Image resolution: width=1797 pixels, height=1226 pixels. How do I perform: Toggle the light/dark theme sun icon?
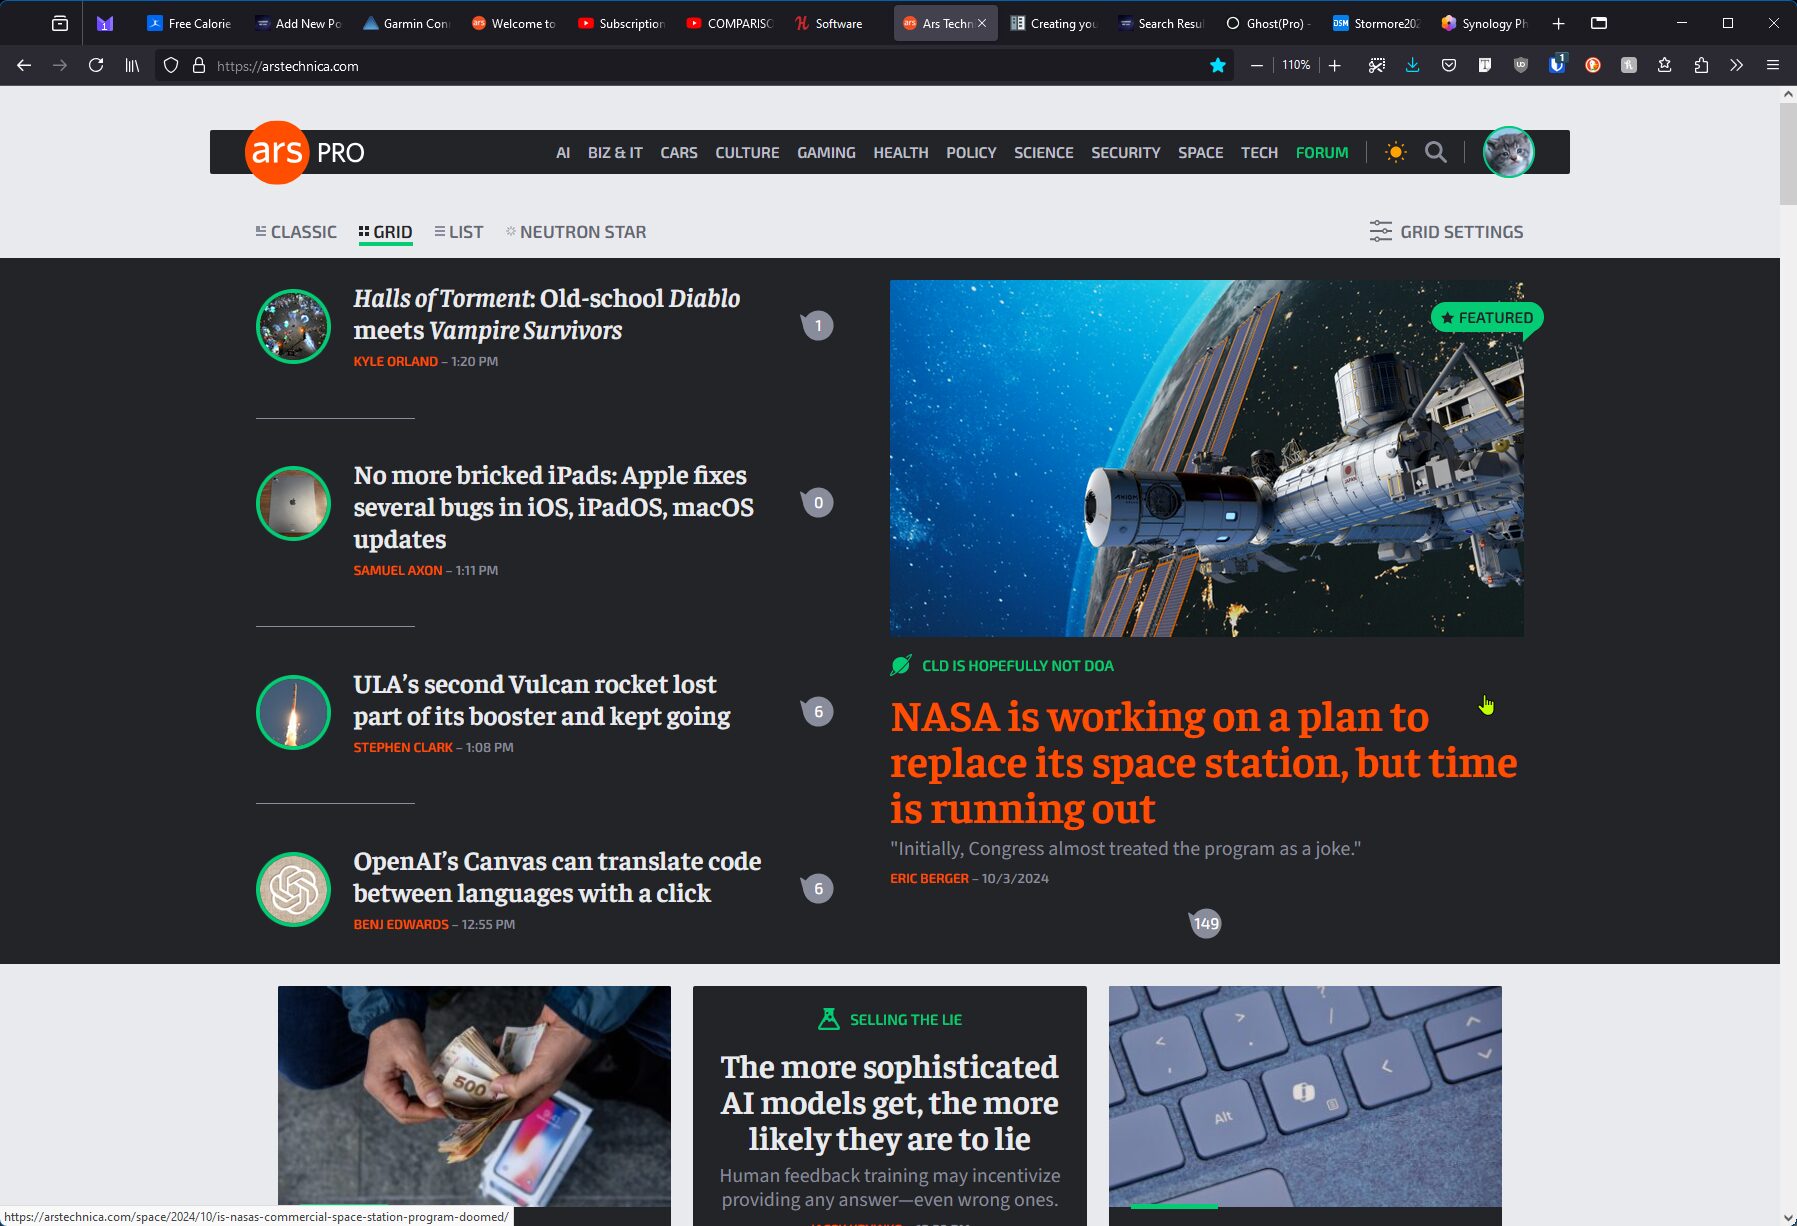pyautogui.click(x=1395, y=152)
